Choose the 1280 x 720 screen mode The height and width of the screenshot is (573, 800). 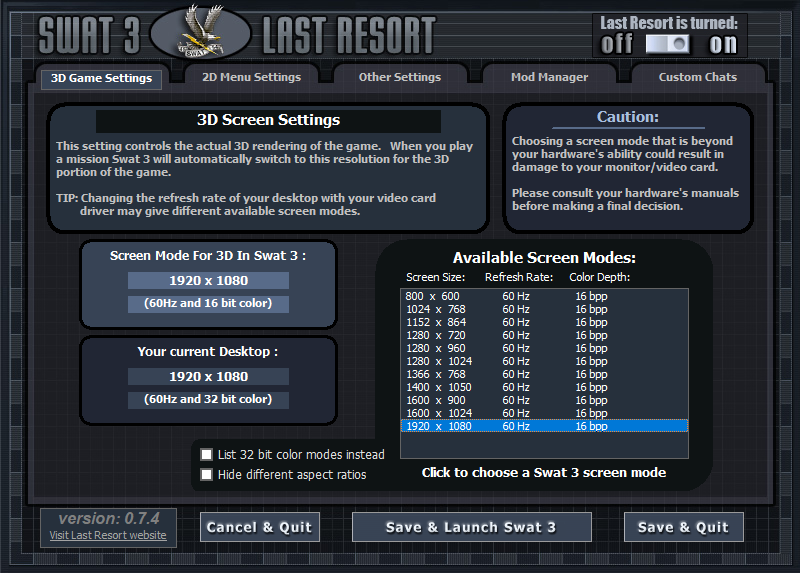[x=544, y=335]
